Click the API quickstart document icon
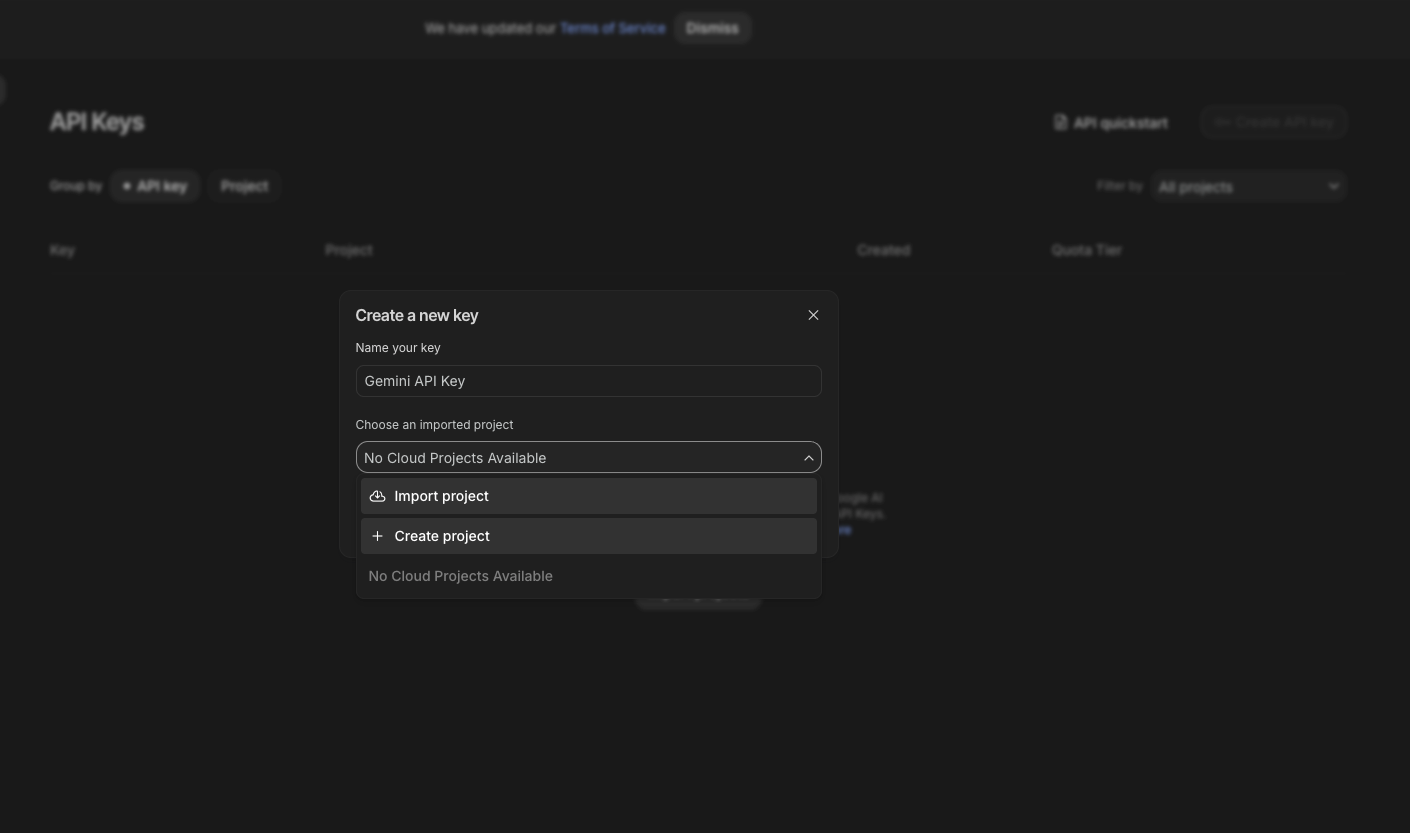1410x833 pixels. click(x=1061, y=122)
